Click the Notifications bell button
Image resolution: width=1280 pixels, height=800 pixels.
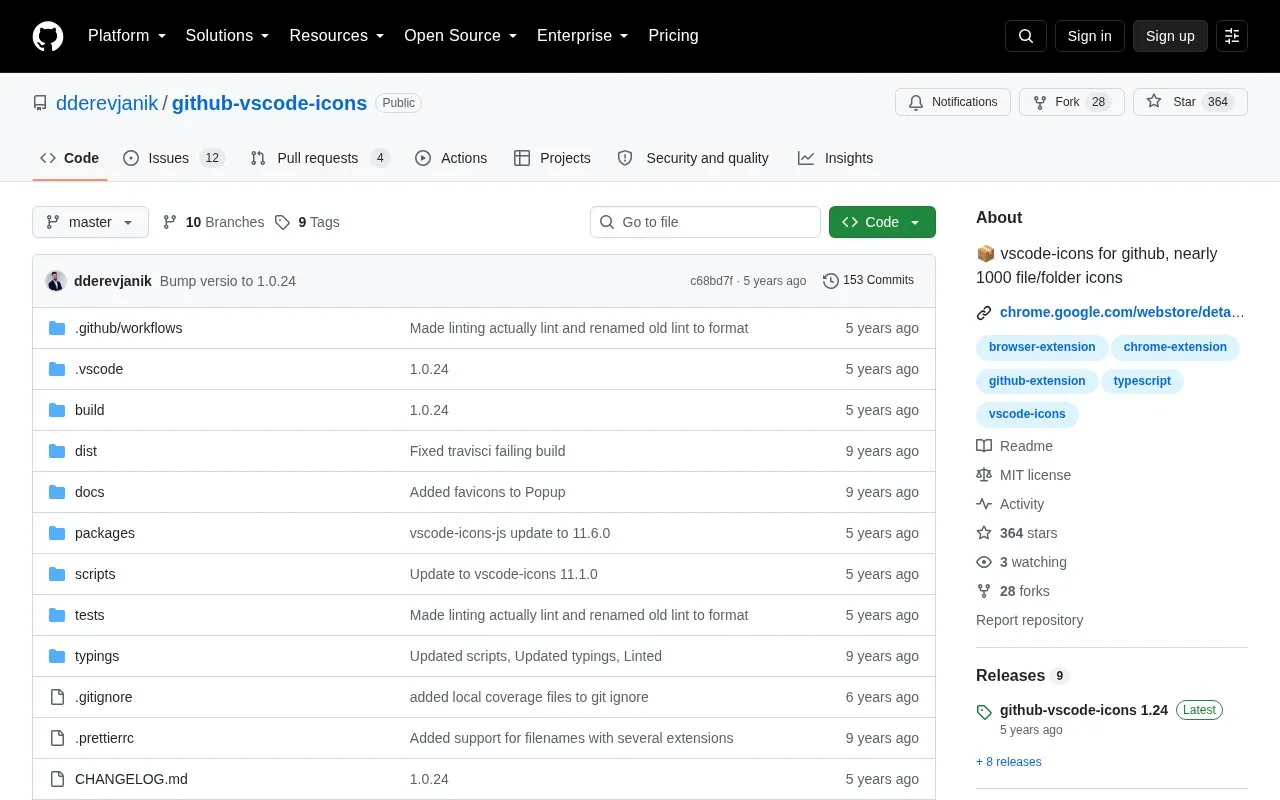pos(953,102)
